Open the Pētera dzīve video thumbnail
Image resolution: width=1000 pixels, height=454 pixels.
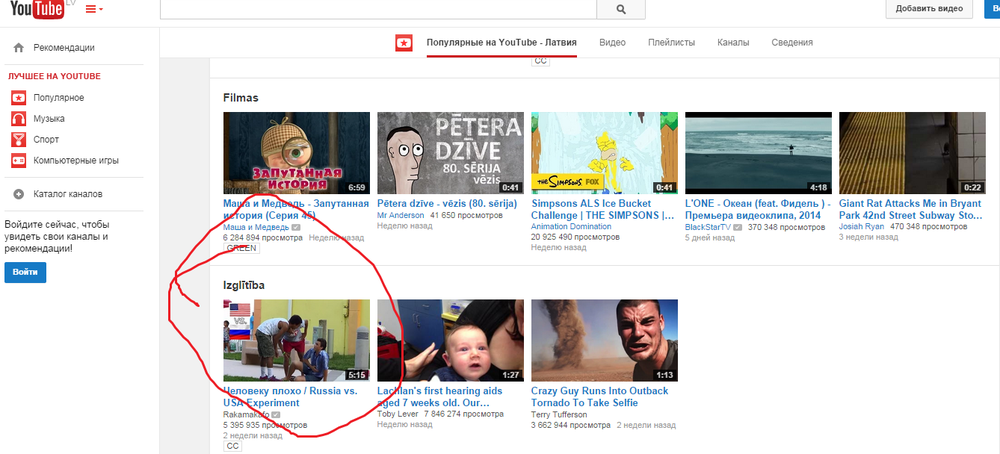[x=450, y=152]
